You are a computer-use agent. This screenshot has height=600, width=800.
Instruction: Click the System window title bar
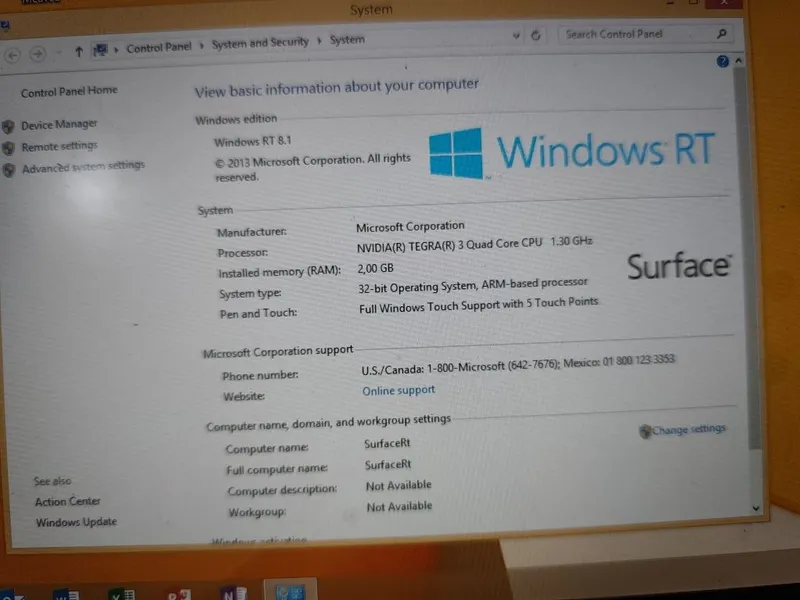(371, 10)
